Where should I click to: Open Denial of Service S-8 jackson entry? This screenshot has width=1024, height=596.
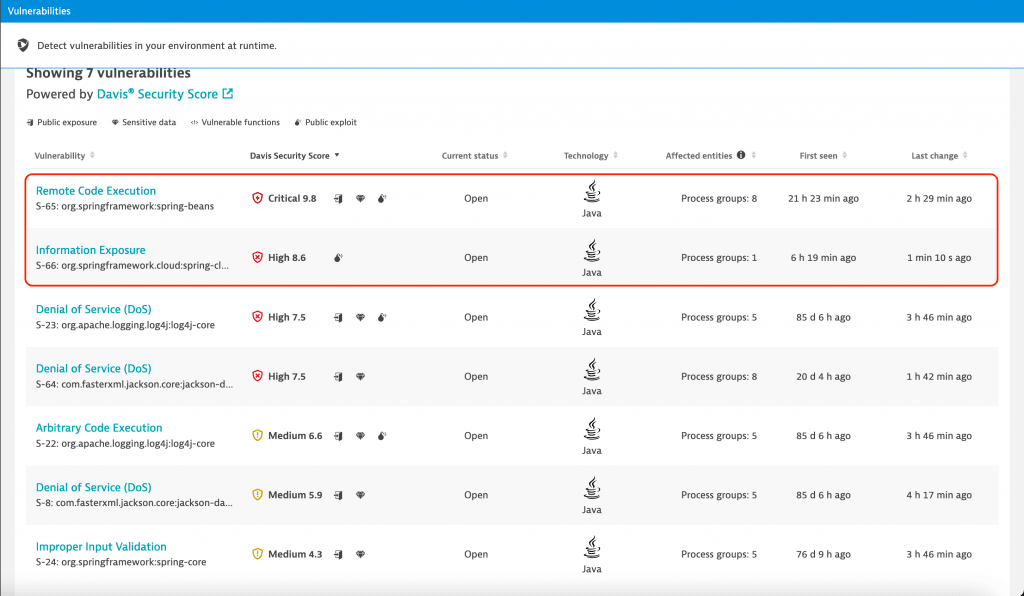coord(93,488)
